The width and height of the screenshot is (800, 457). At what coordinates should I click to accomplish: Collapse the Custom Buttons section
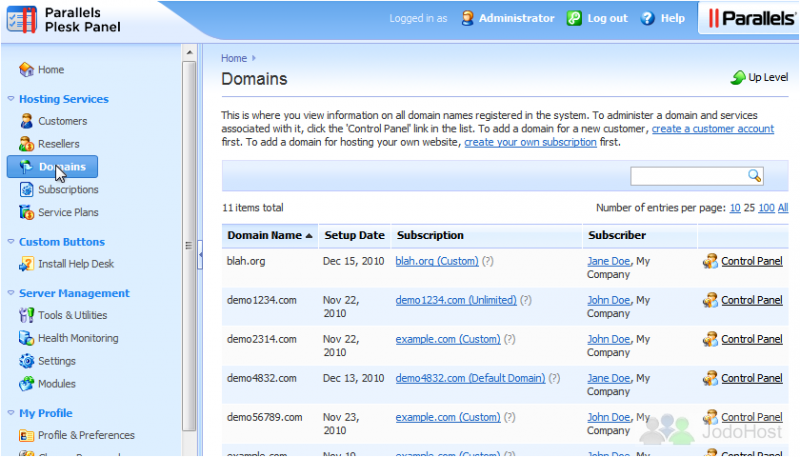(11, 242)
